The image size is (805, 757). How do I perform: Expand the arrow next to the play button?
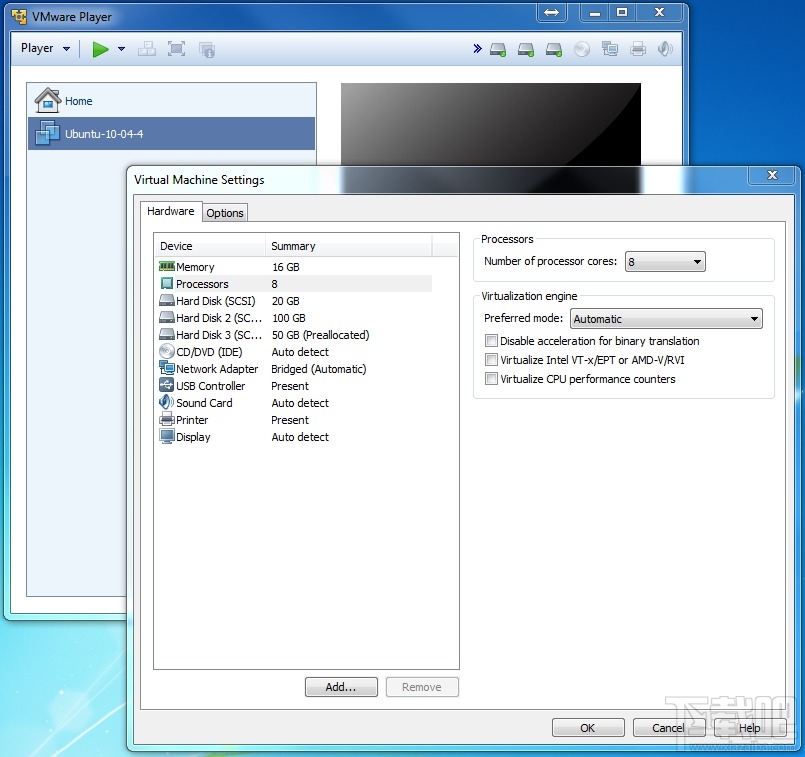[x=120, y=48]
